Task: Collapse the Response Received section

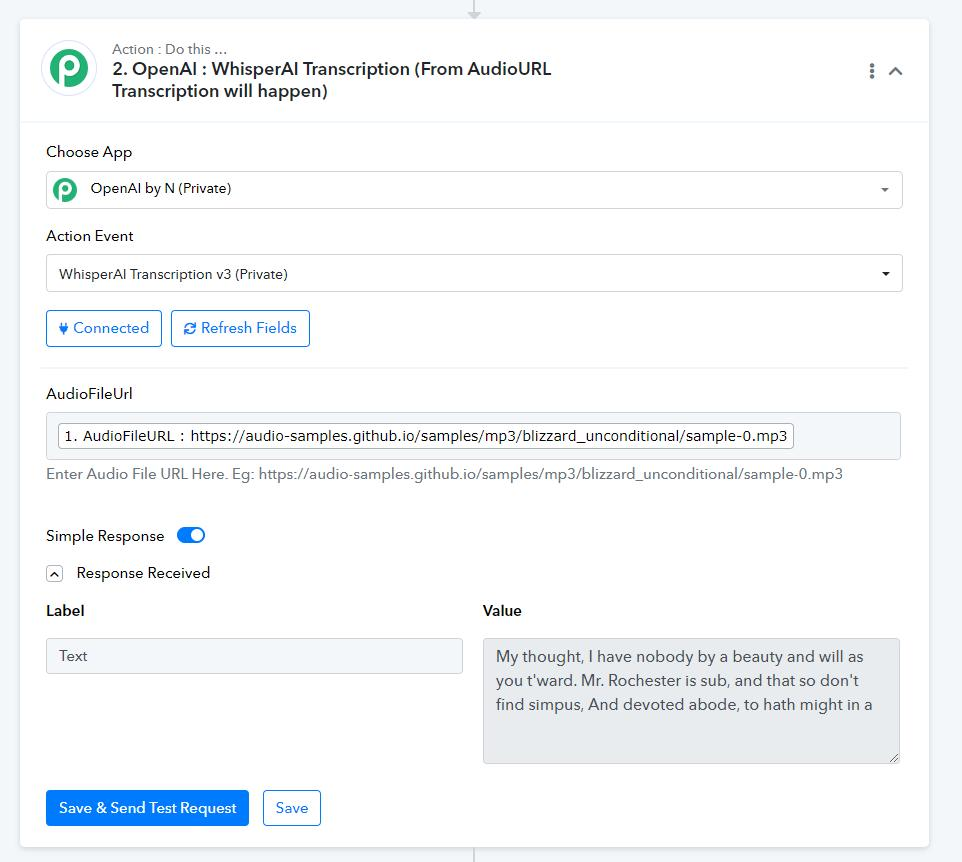Action: coord(55,573)
